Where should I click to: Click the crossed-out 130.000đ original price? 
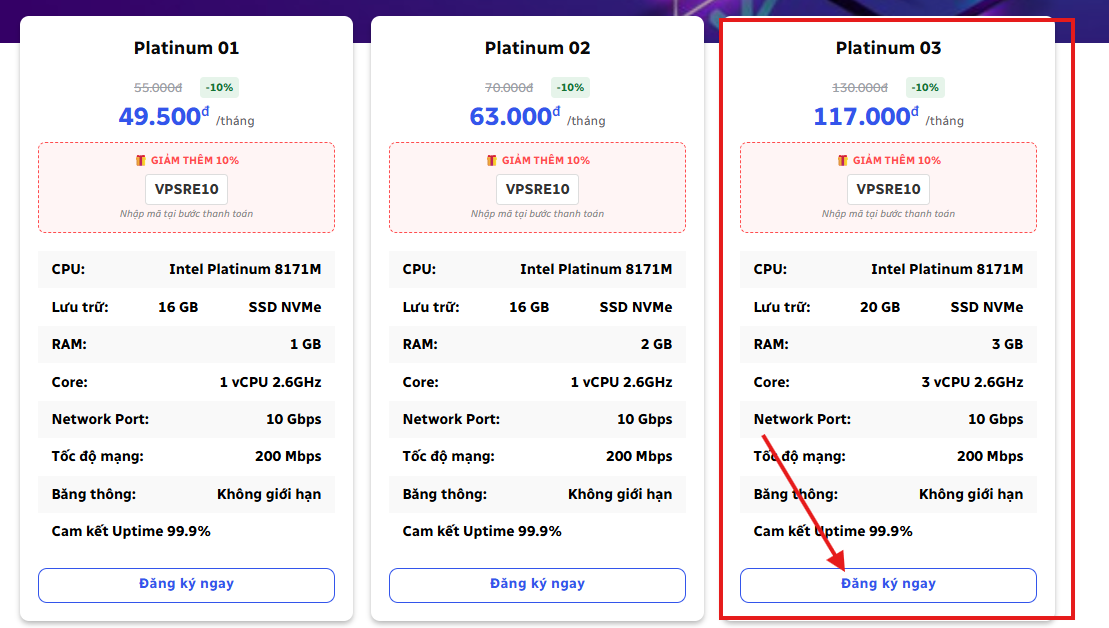point(860,88)
